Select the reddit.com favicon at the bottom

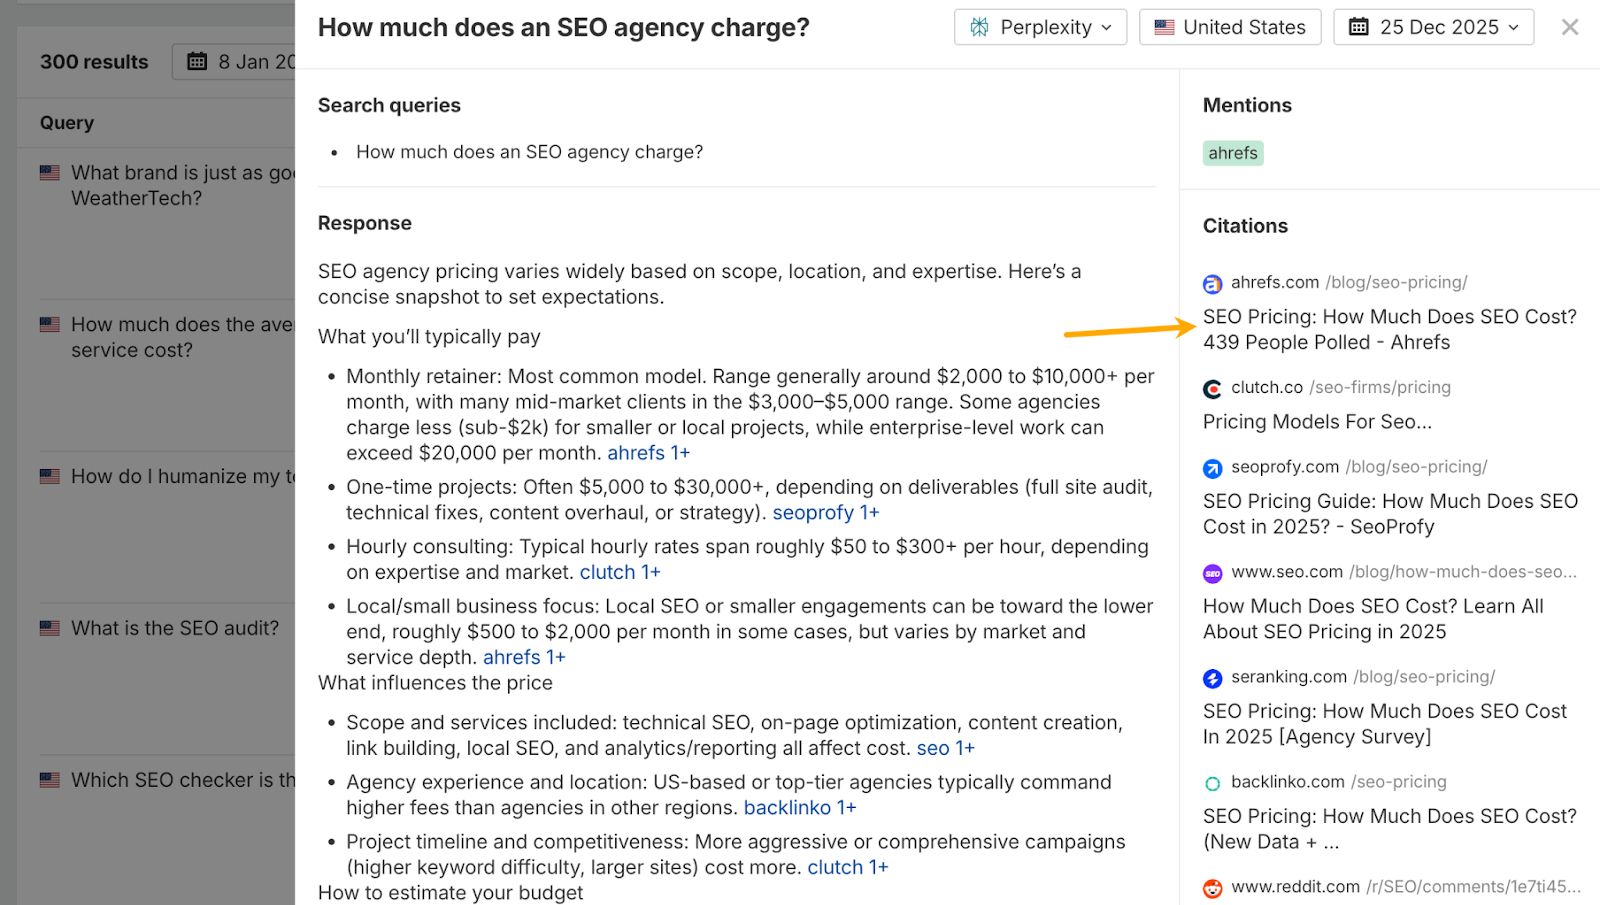1213,887
